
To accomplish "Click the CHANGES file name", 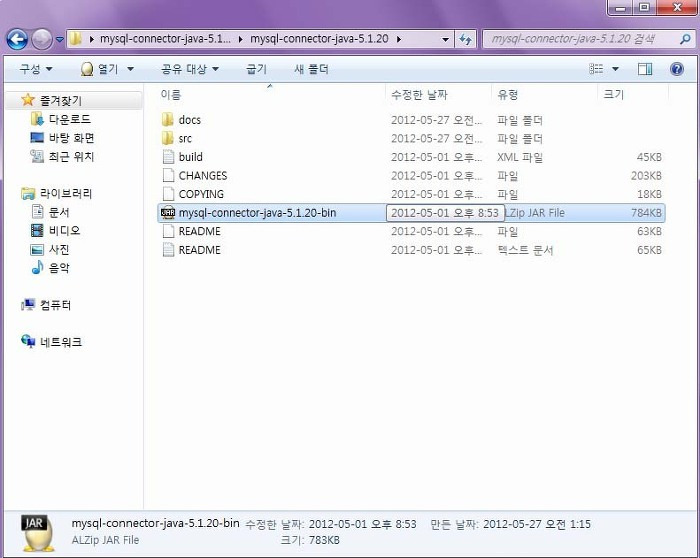I will (203, 176).
